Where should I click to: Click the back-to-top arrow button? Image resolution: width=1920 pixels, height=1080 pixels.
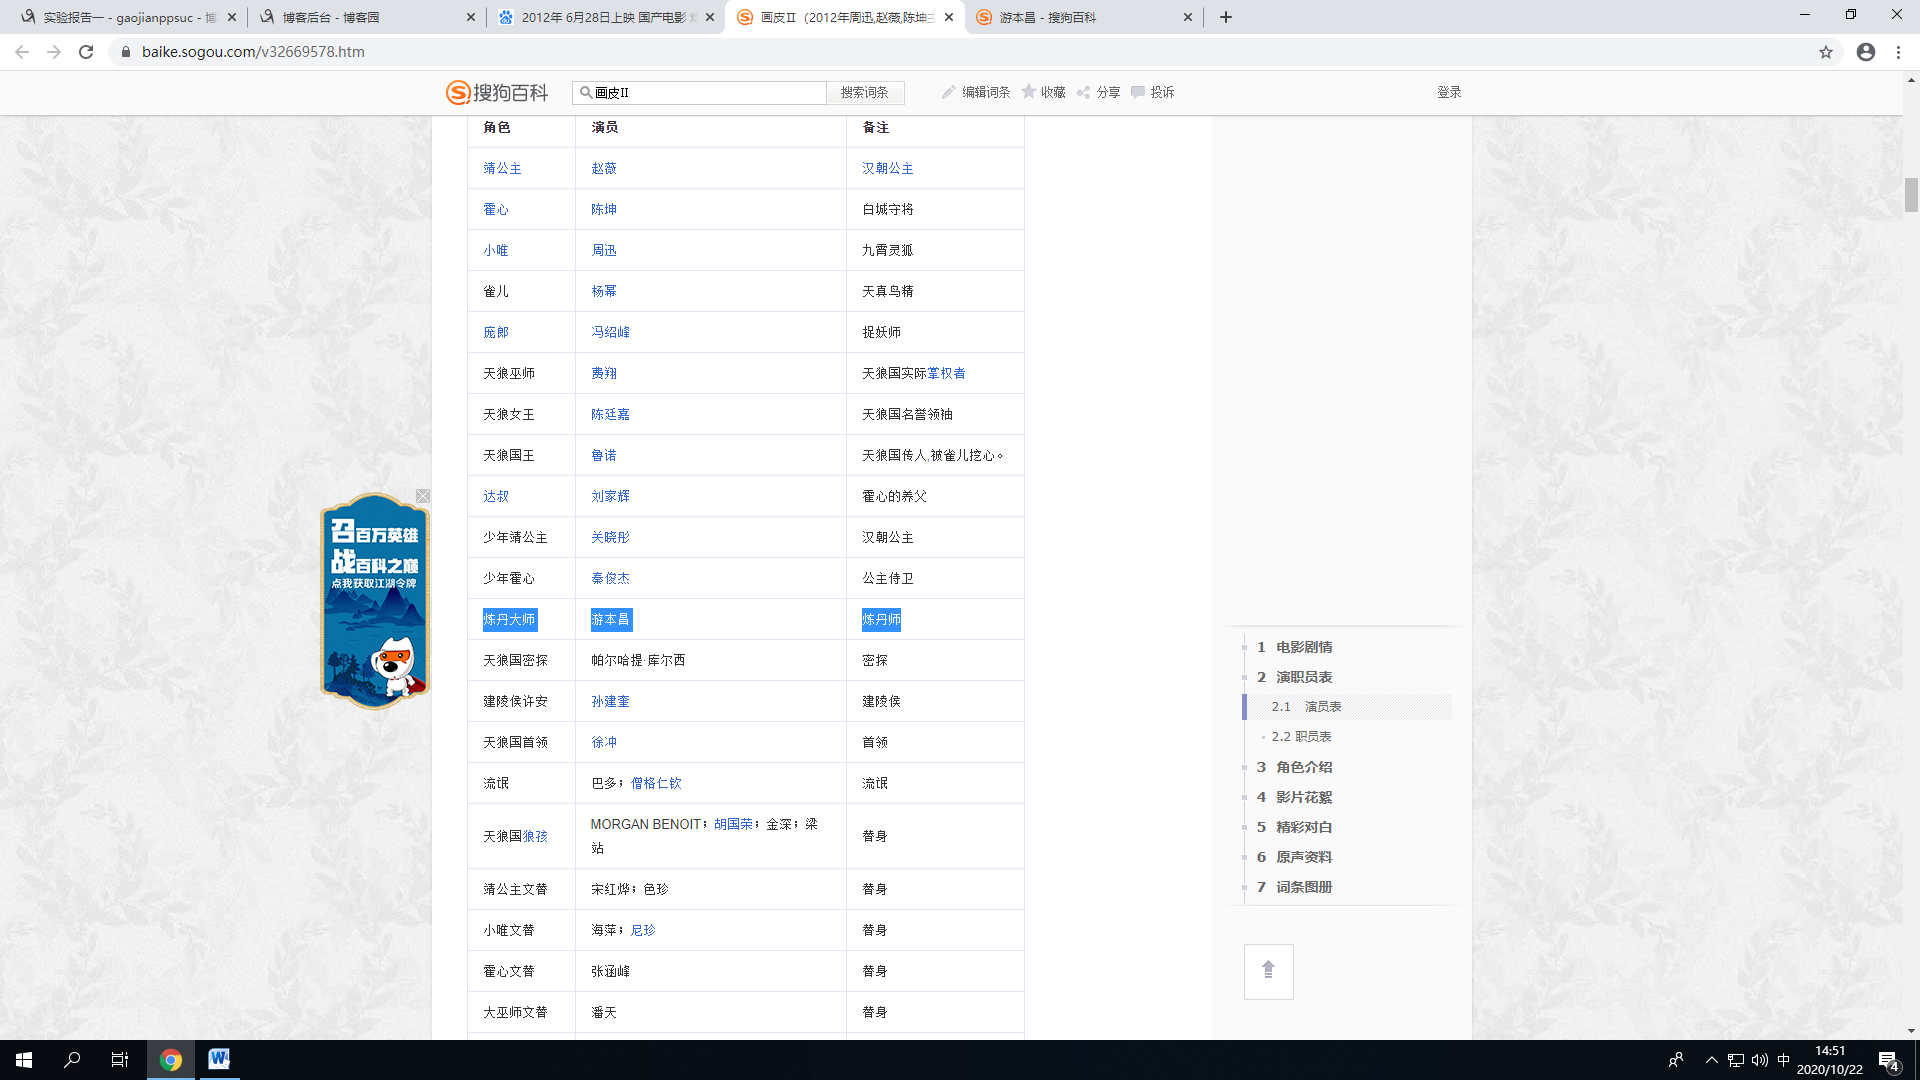[x=1268, y=970]
